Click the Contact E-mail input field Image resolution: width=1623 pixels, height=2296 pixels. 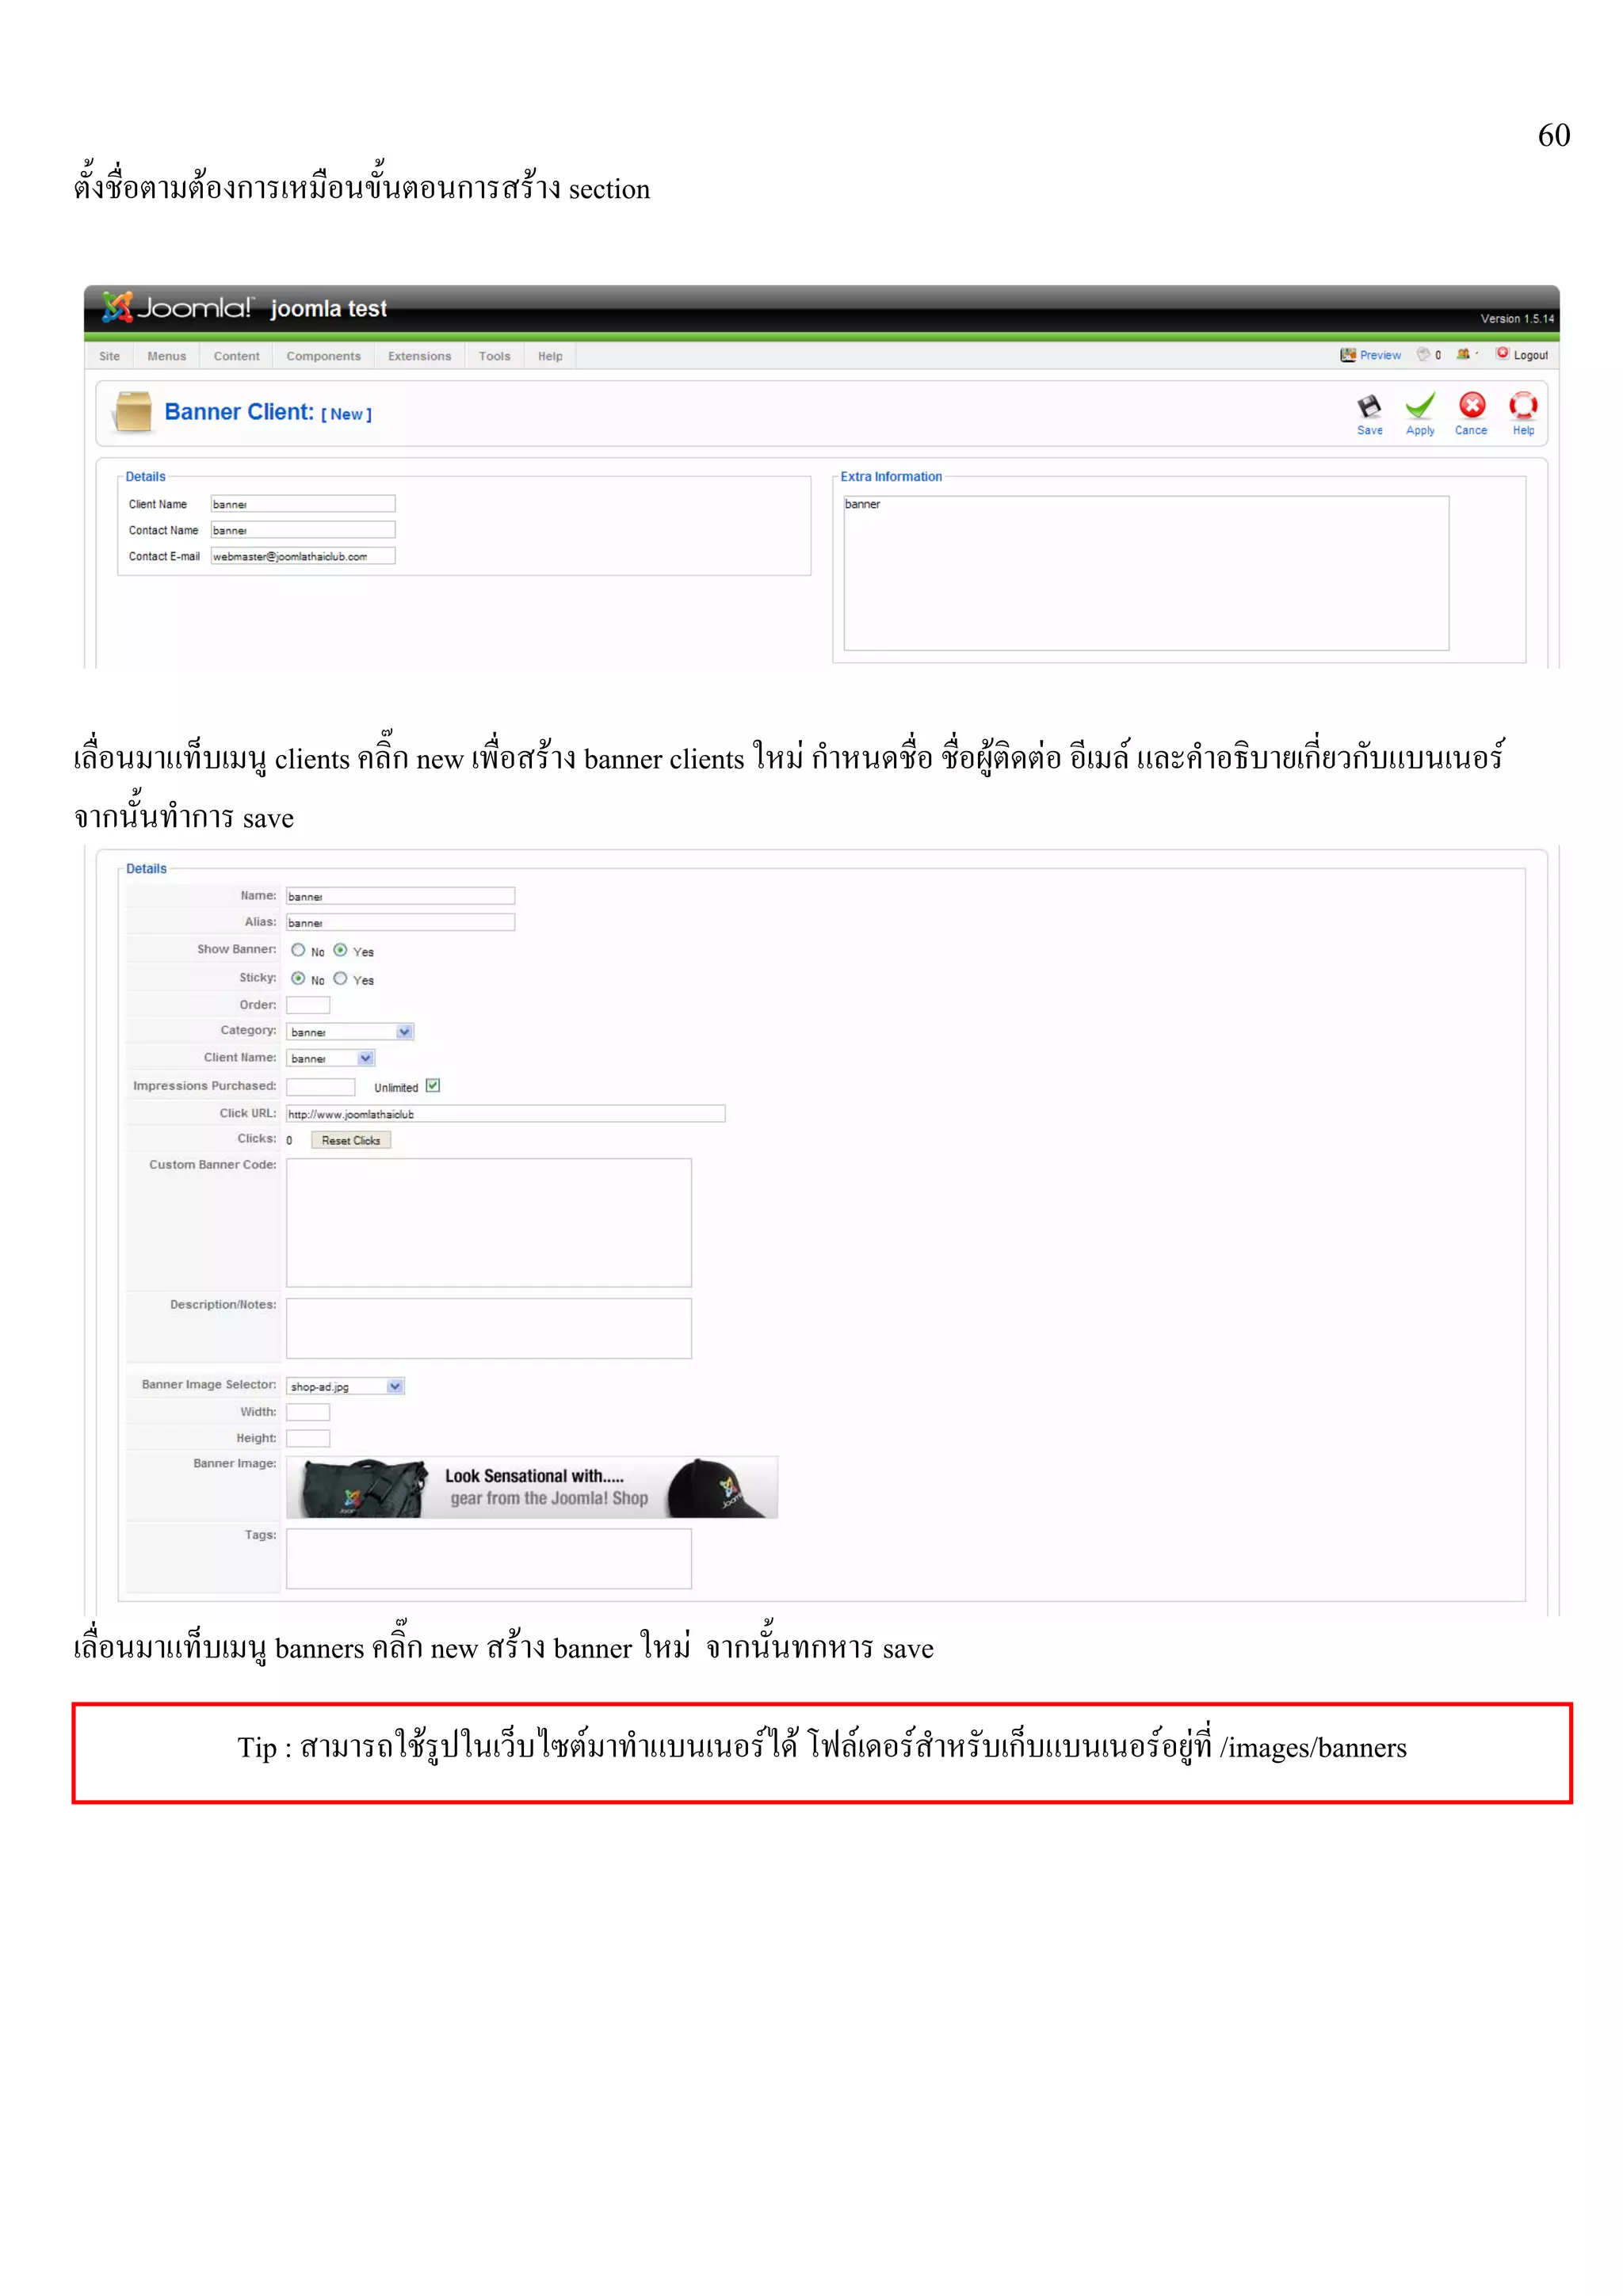pyautogui.click(x=303, y=556)
